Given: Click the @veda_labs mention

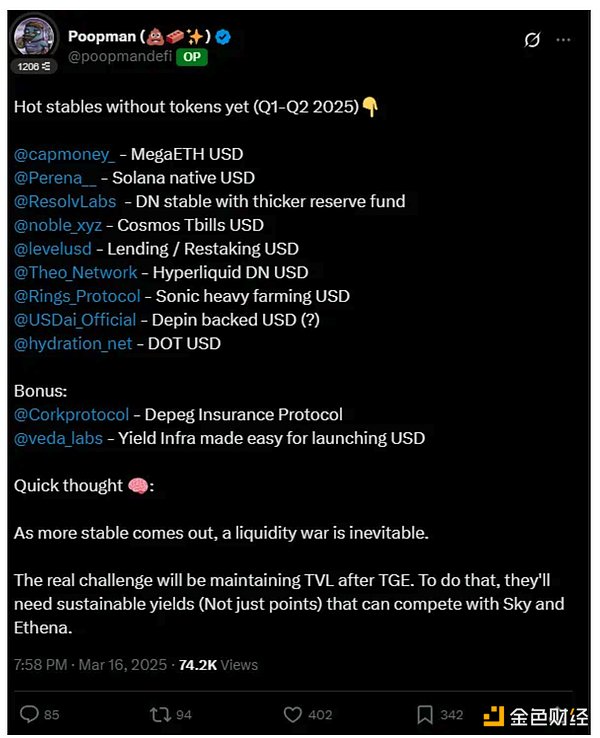Looking at the screenshot, I should click(58, 438).
